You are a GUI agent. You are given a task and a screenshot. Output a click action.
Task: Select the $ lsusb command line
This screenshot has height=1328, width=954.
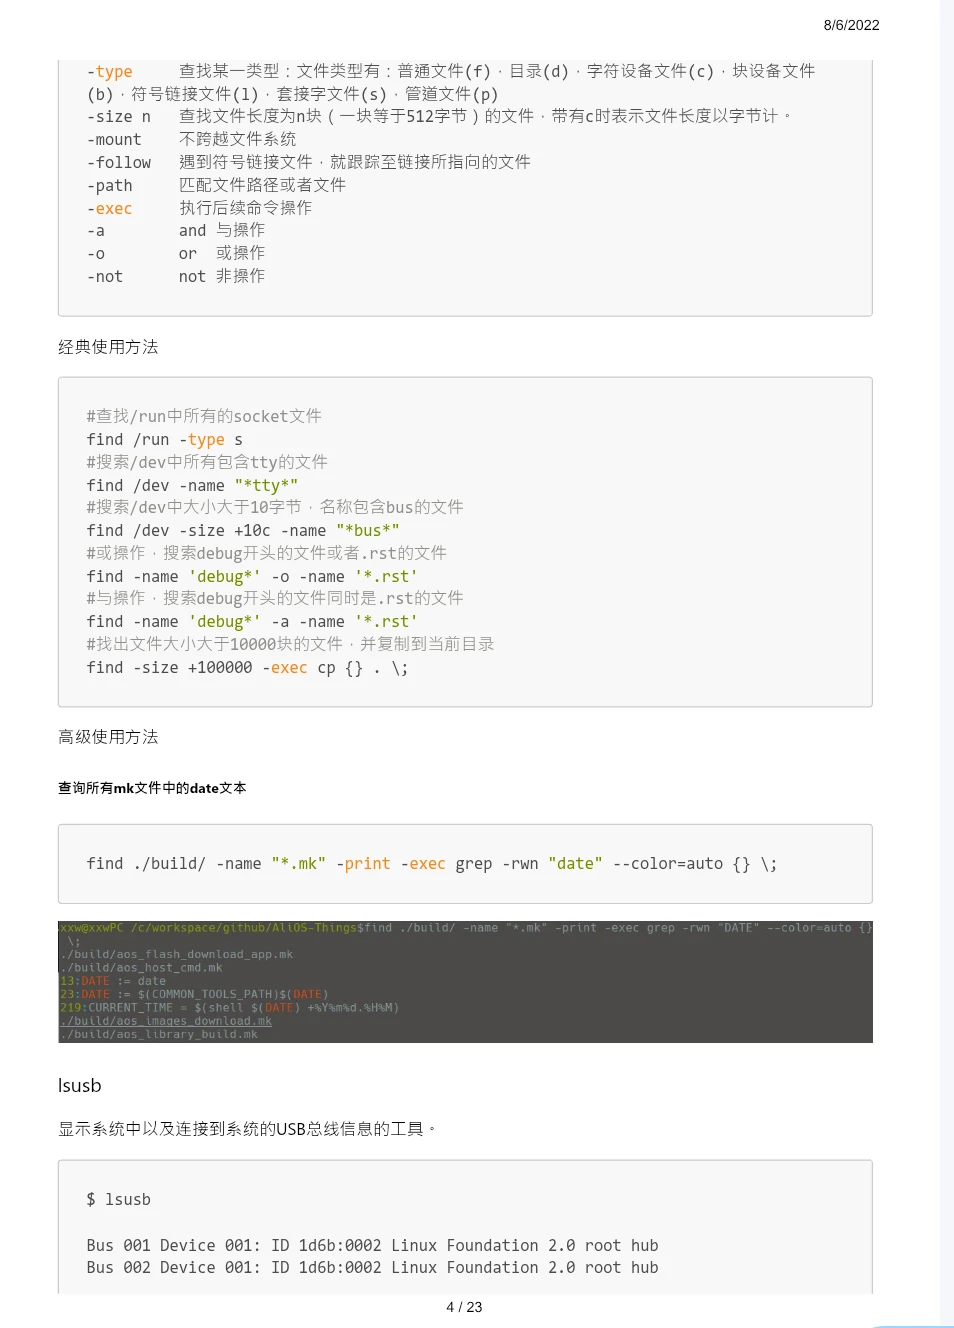[x=119, y=1199]
